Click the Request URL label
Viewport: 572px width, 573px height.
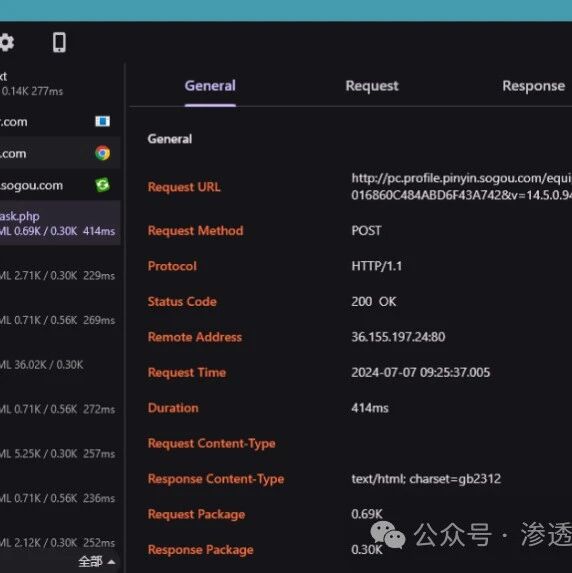(184, 187)
